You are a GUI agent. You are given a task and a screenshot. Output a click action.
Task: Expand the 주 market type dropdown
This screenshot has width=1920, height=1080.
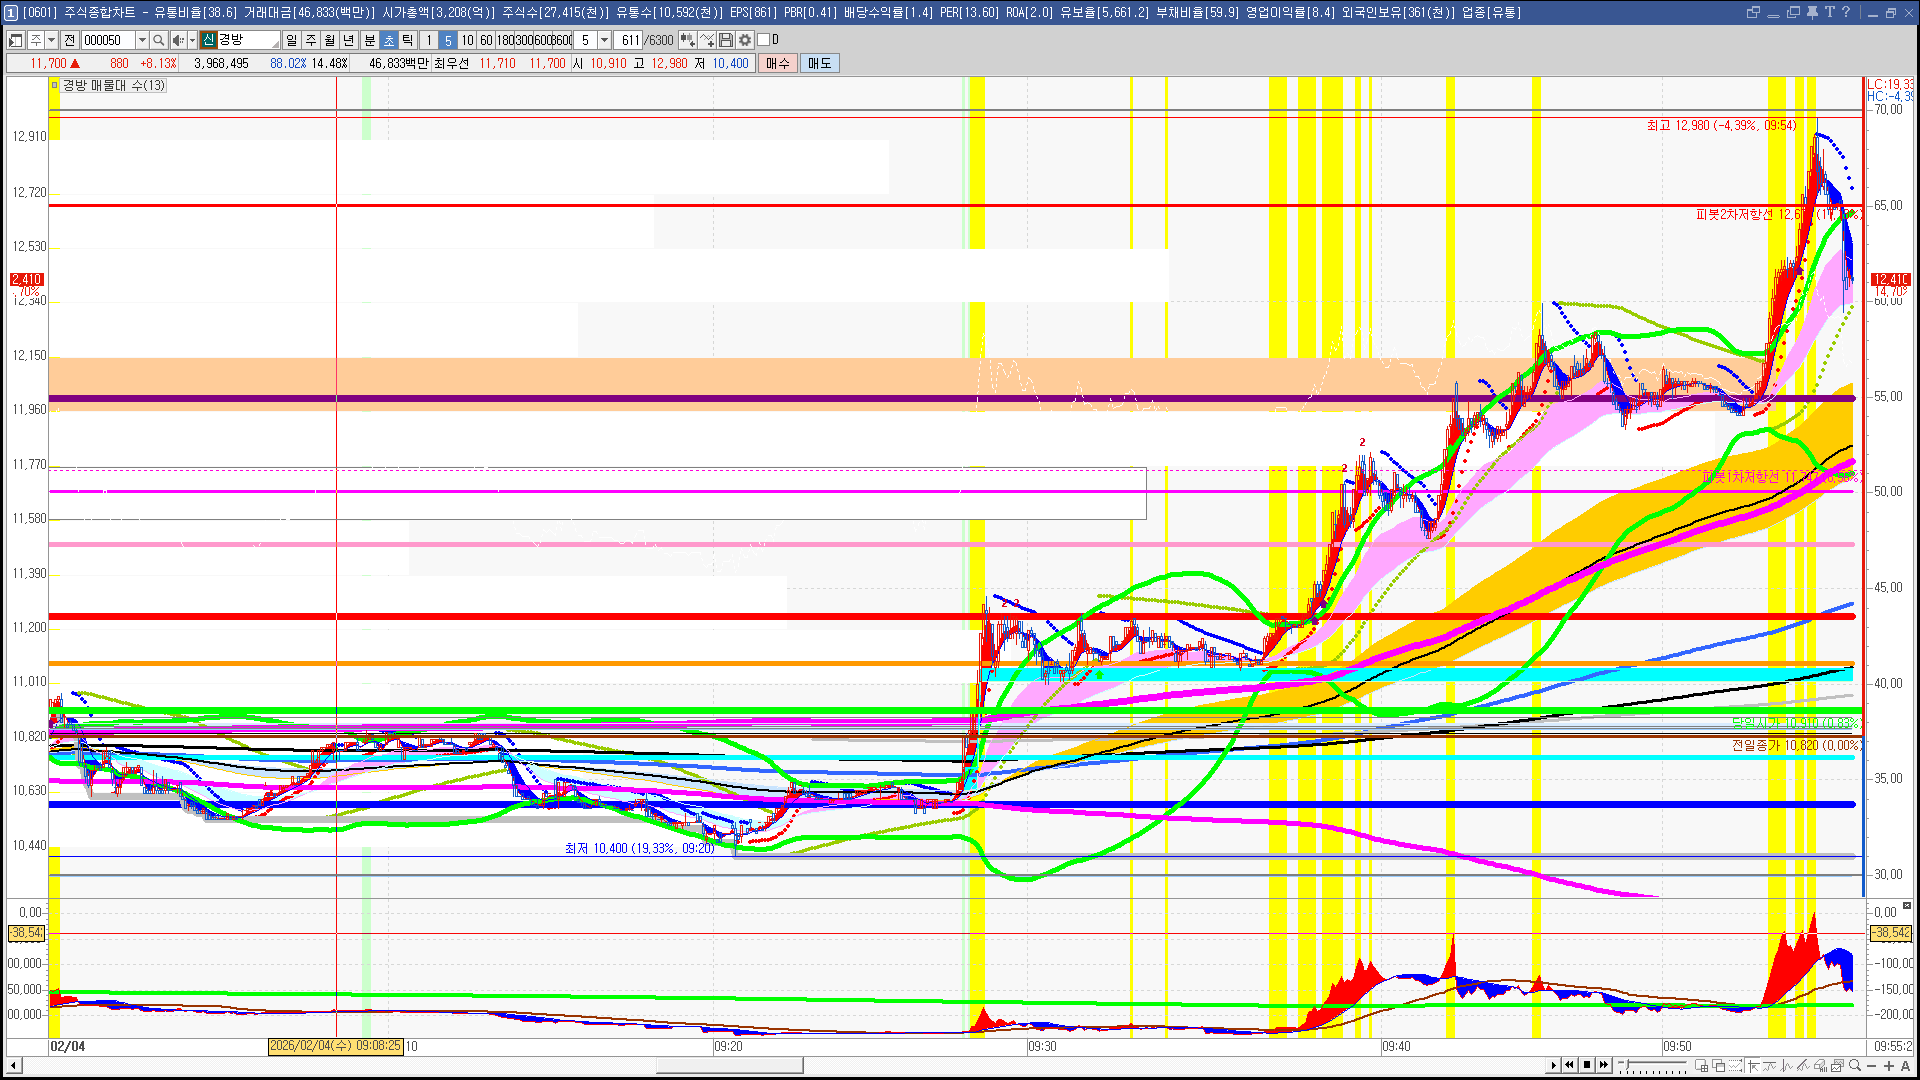(x=52, y=40)
